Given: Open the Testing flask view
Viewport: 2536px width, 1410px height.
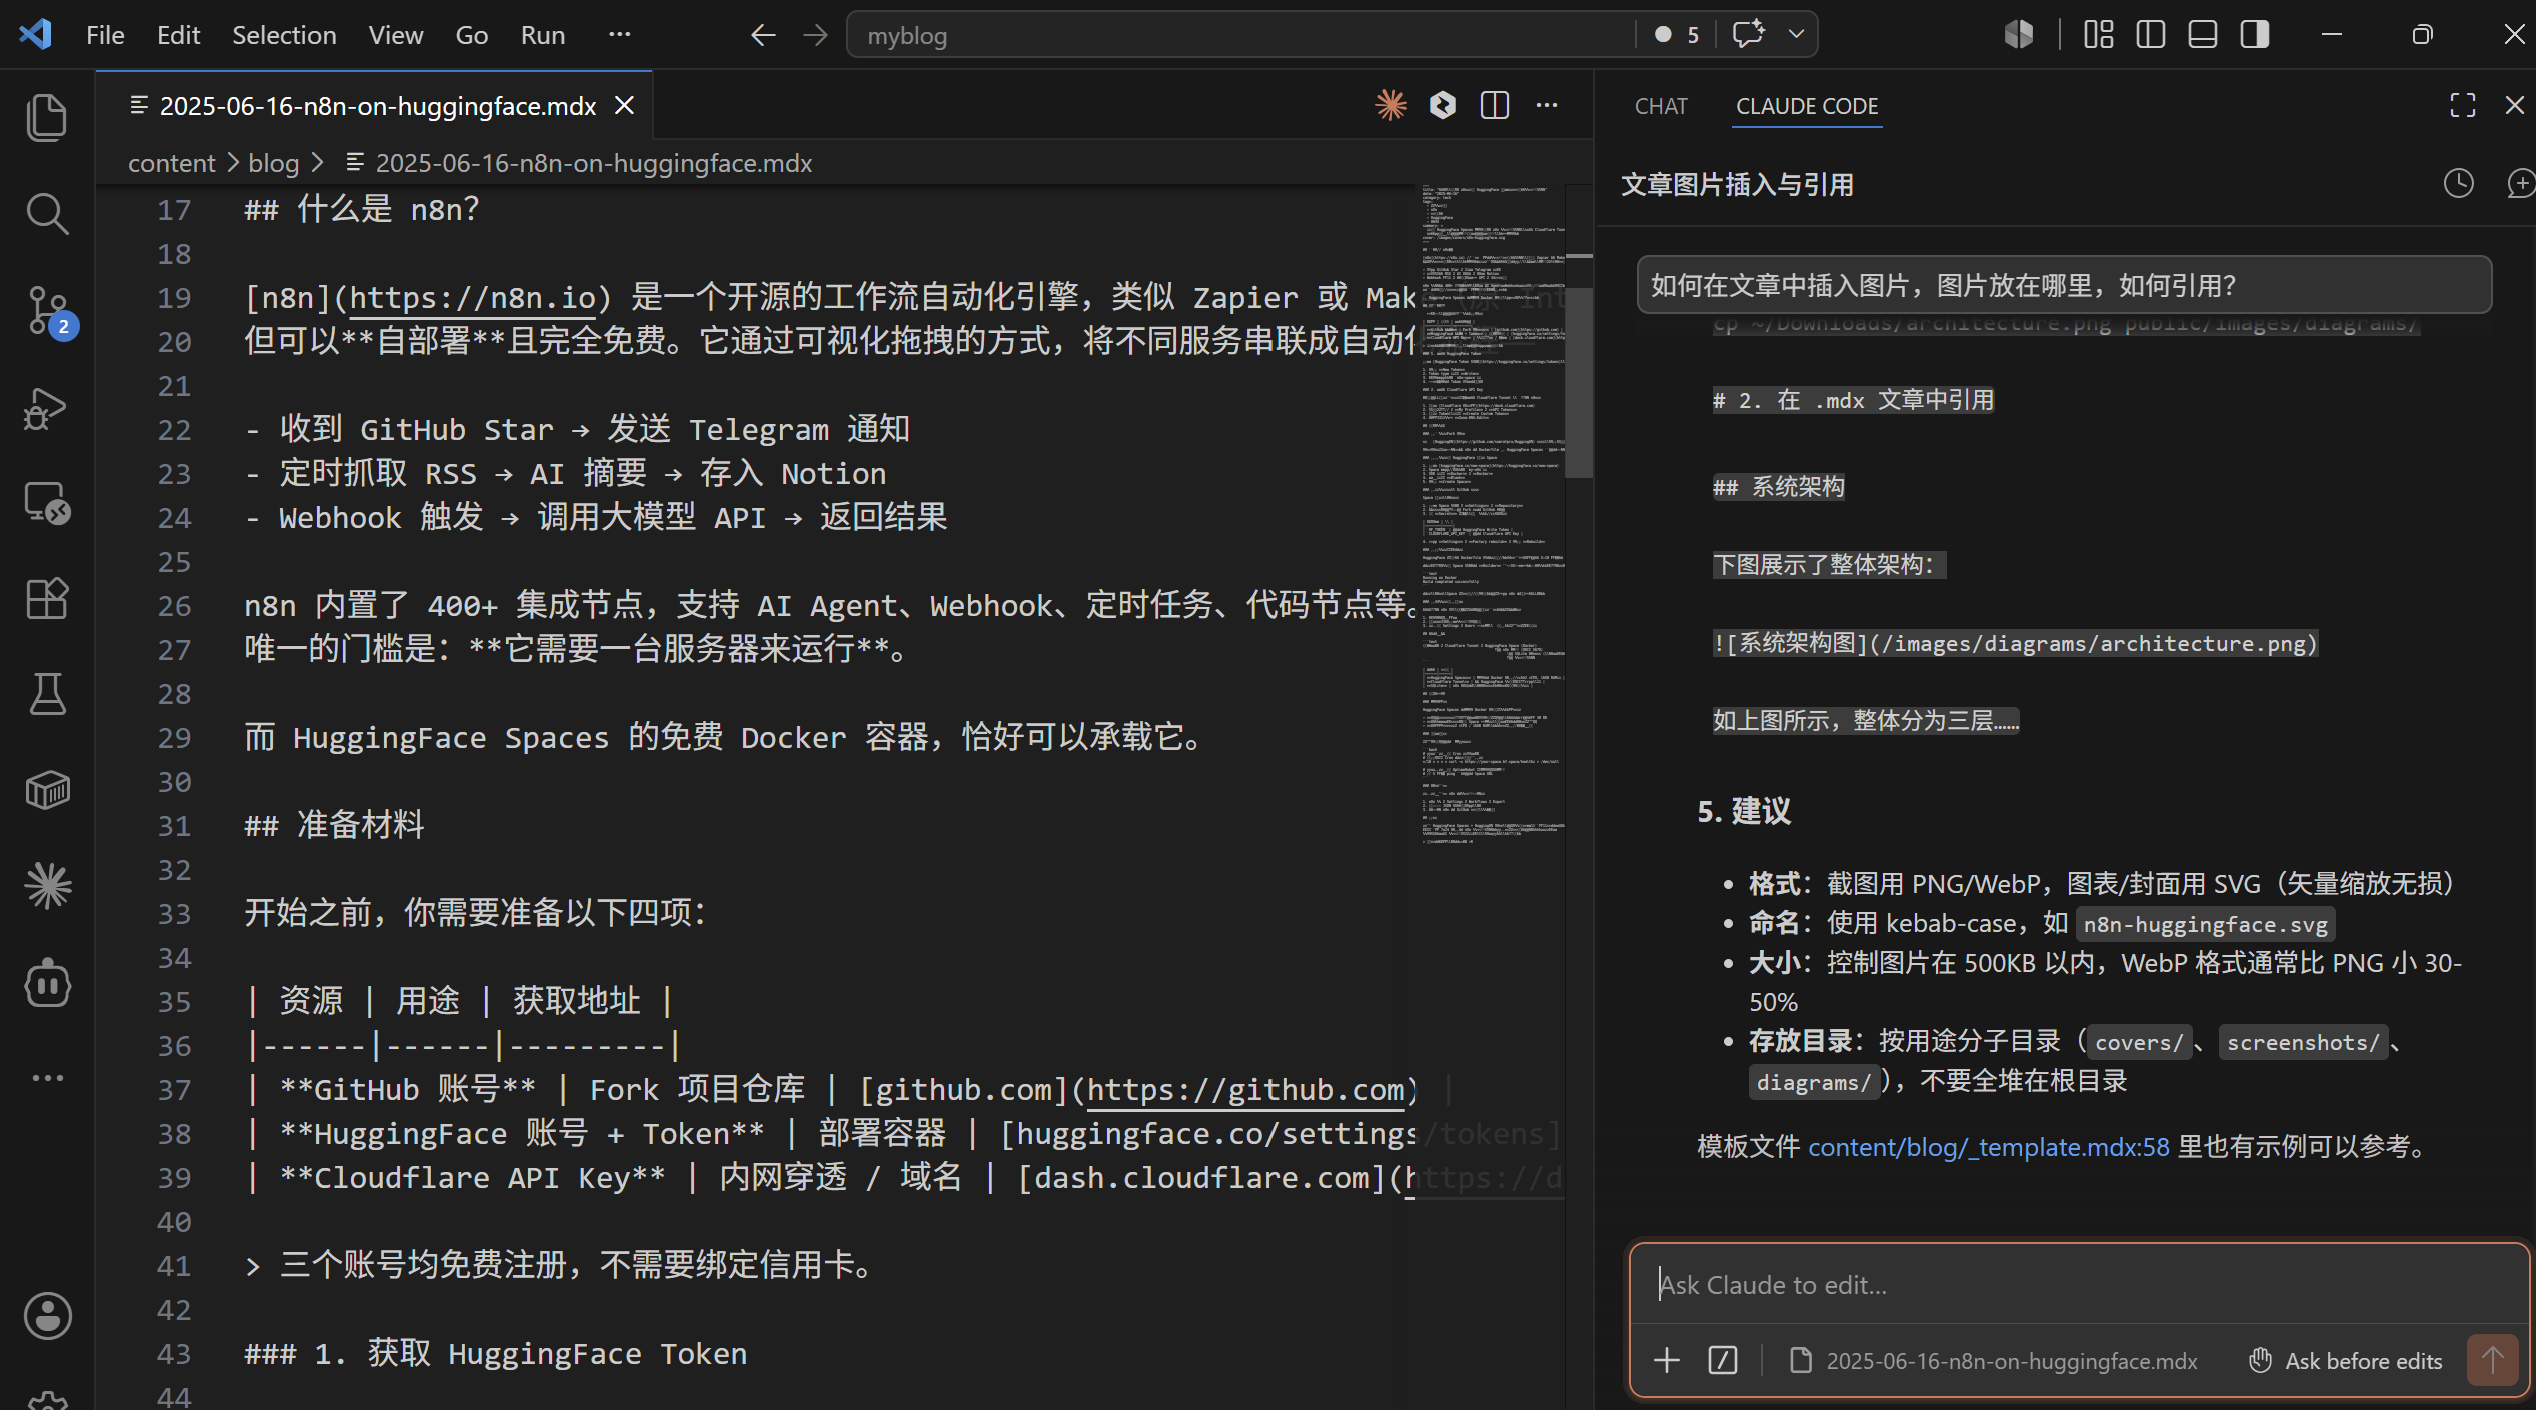Looking at the screenshot, I should (x=47, y=694).
